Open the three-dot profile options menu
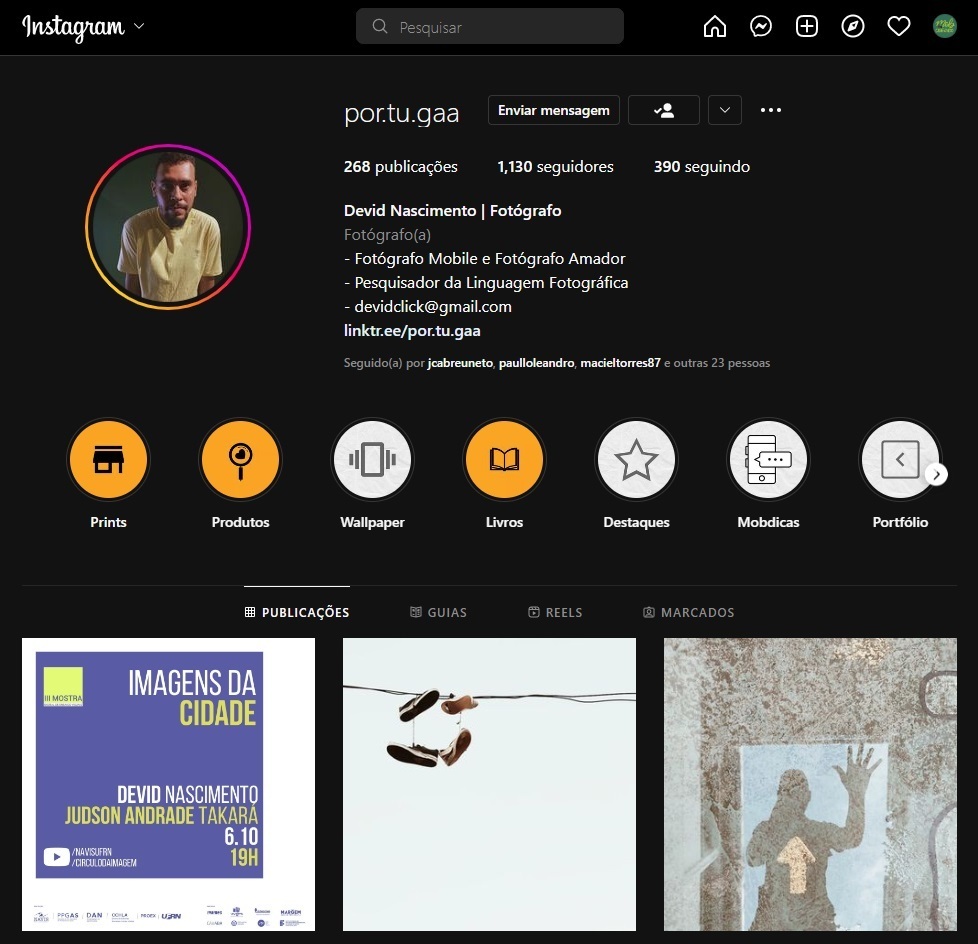The height and width of the screenshot is (944, 978). pos(770,111)
